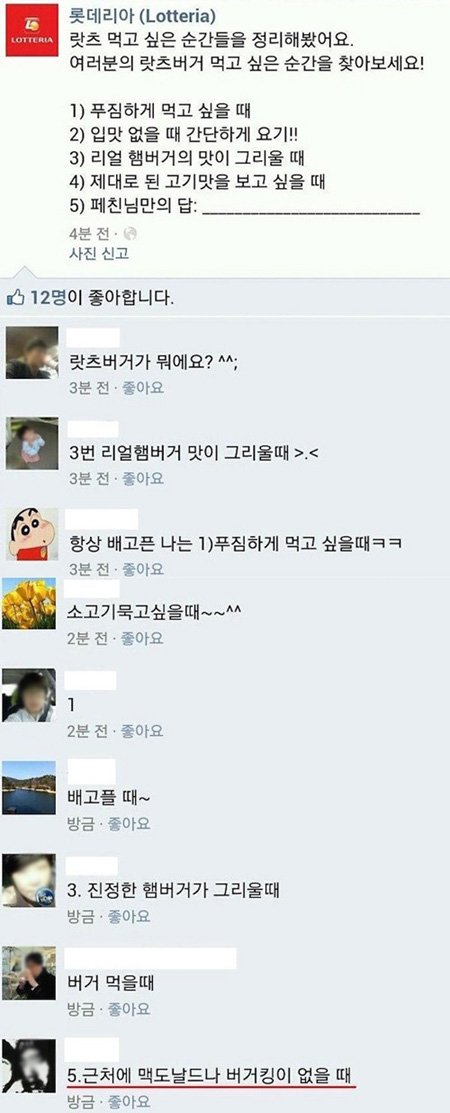
Task: Like the comment 랏츠버거가 뭐에요?
Action: point(143,388)
